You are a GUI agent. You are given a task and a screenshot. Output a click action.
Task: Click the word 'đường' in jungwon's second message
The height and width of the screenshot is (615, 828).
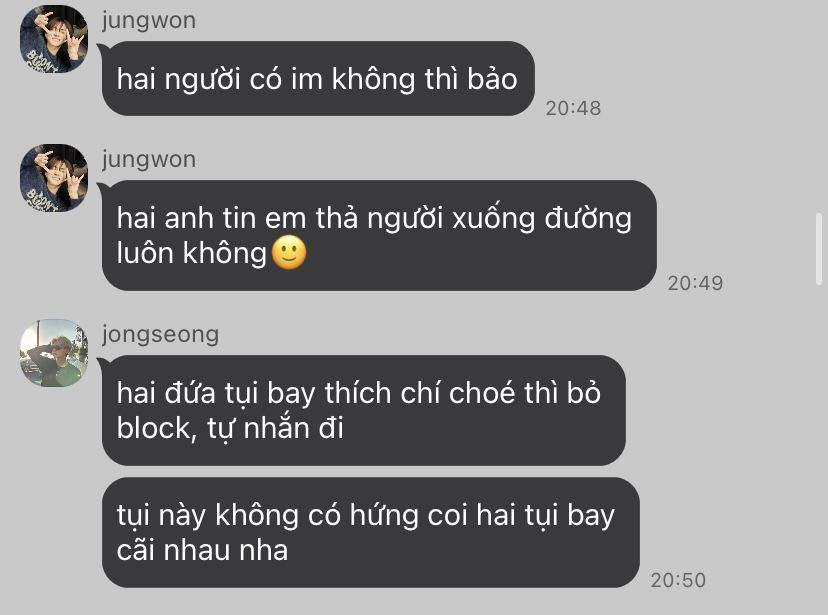click(588, 219)
